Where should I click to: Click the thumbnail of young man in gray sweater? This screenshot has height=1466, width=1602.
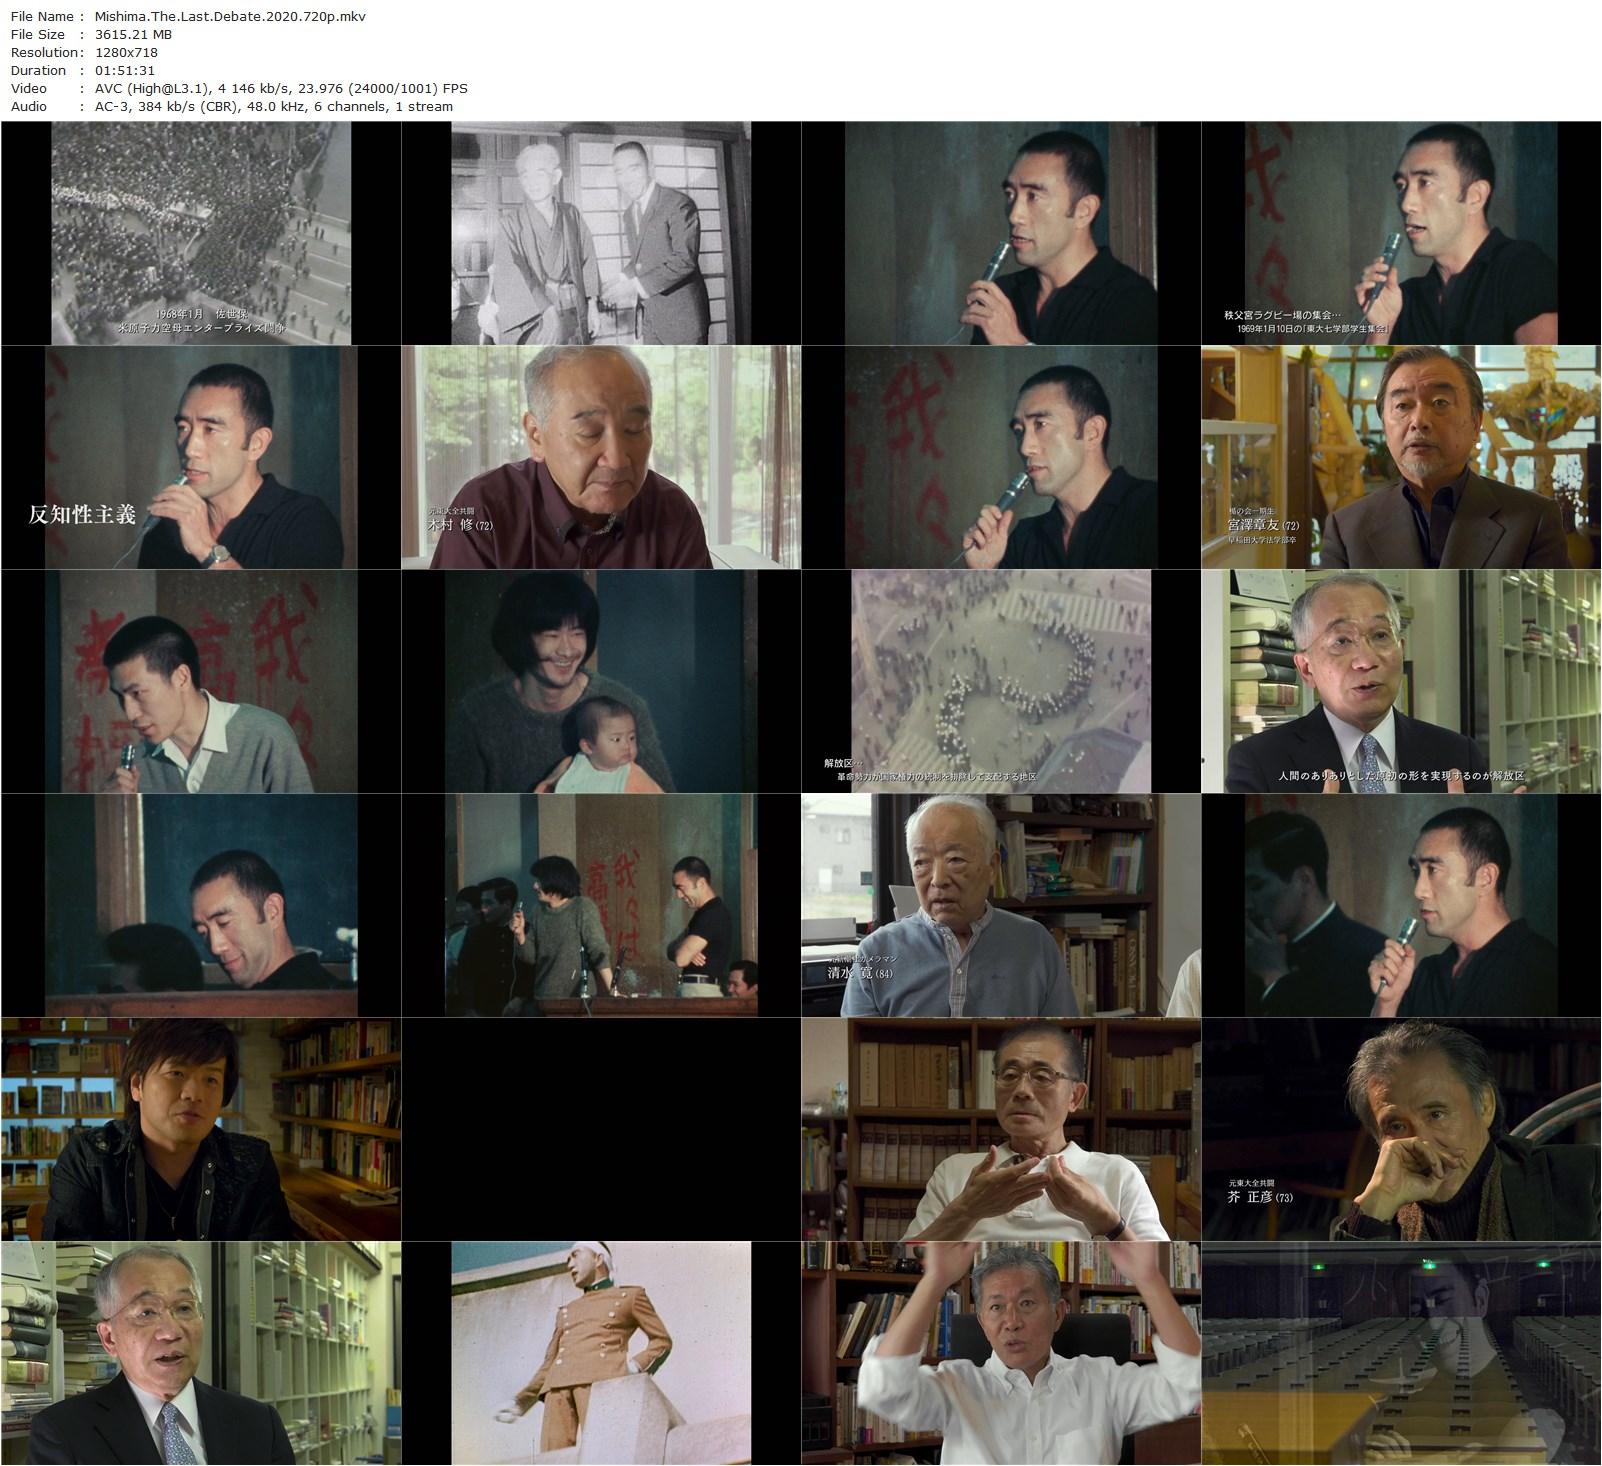200,682
